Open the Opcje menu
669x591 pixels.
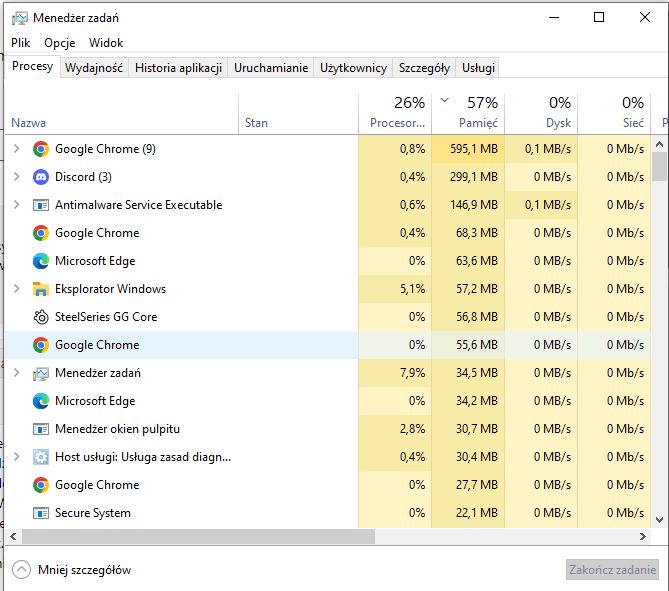click(x=60, y=43)
